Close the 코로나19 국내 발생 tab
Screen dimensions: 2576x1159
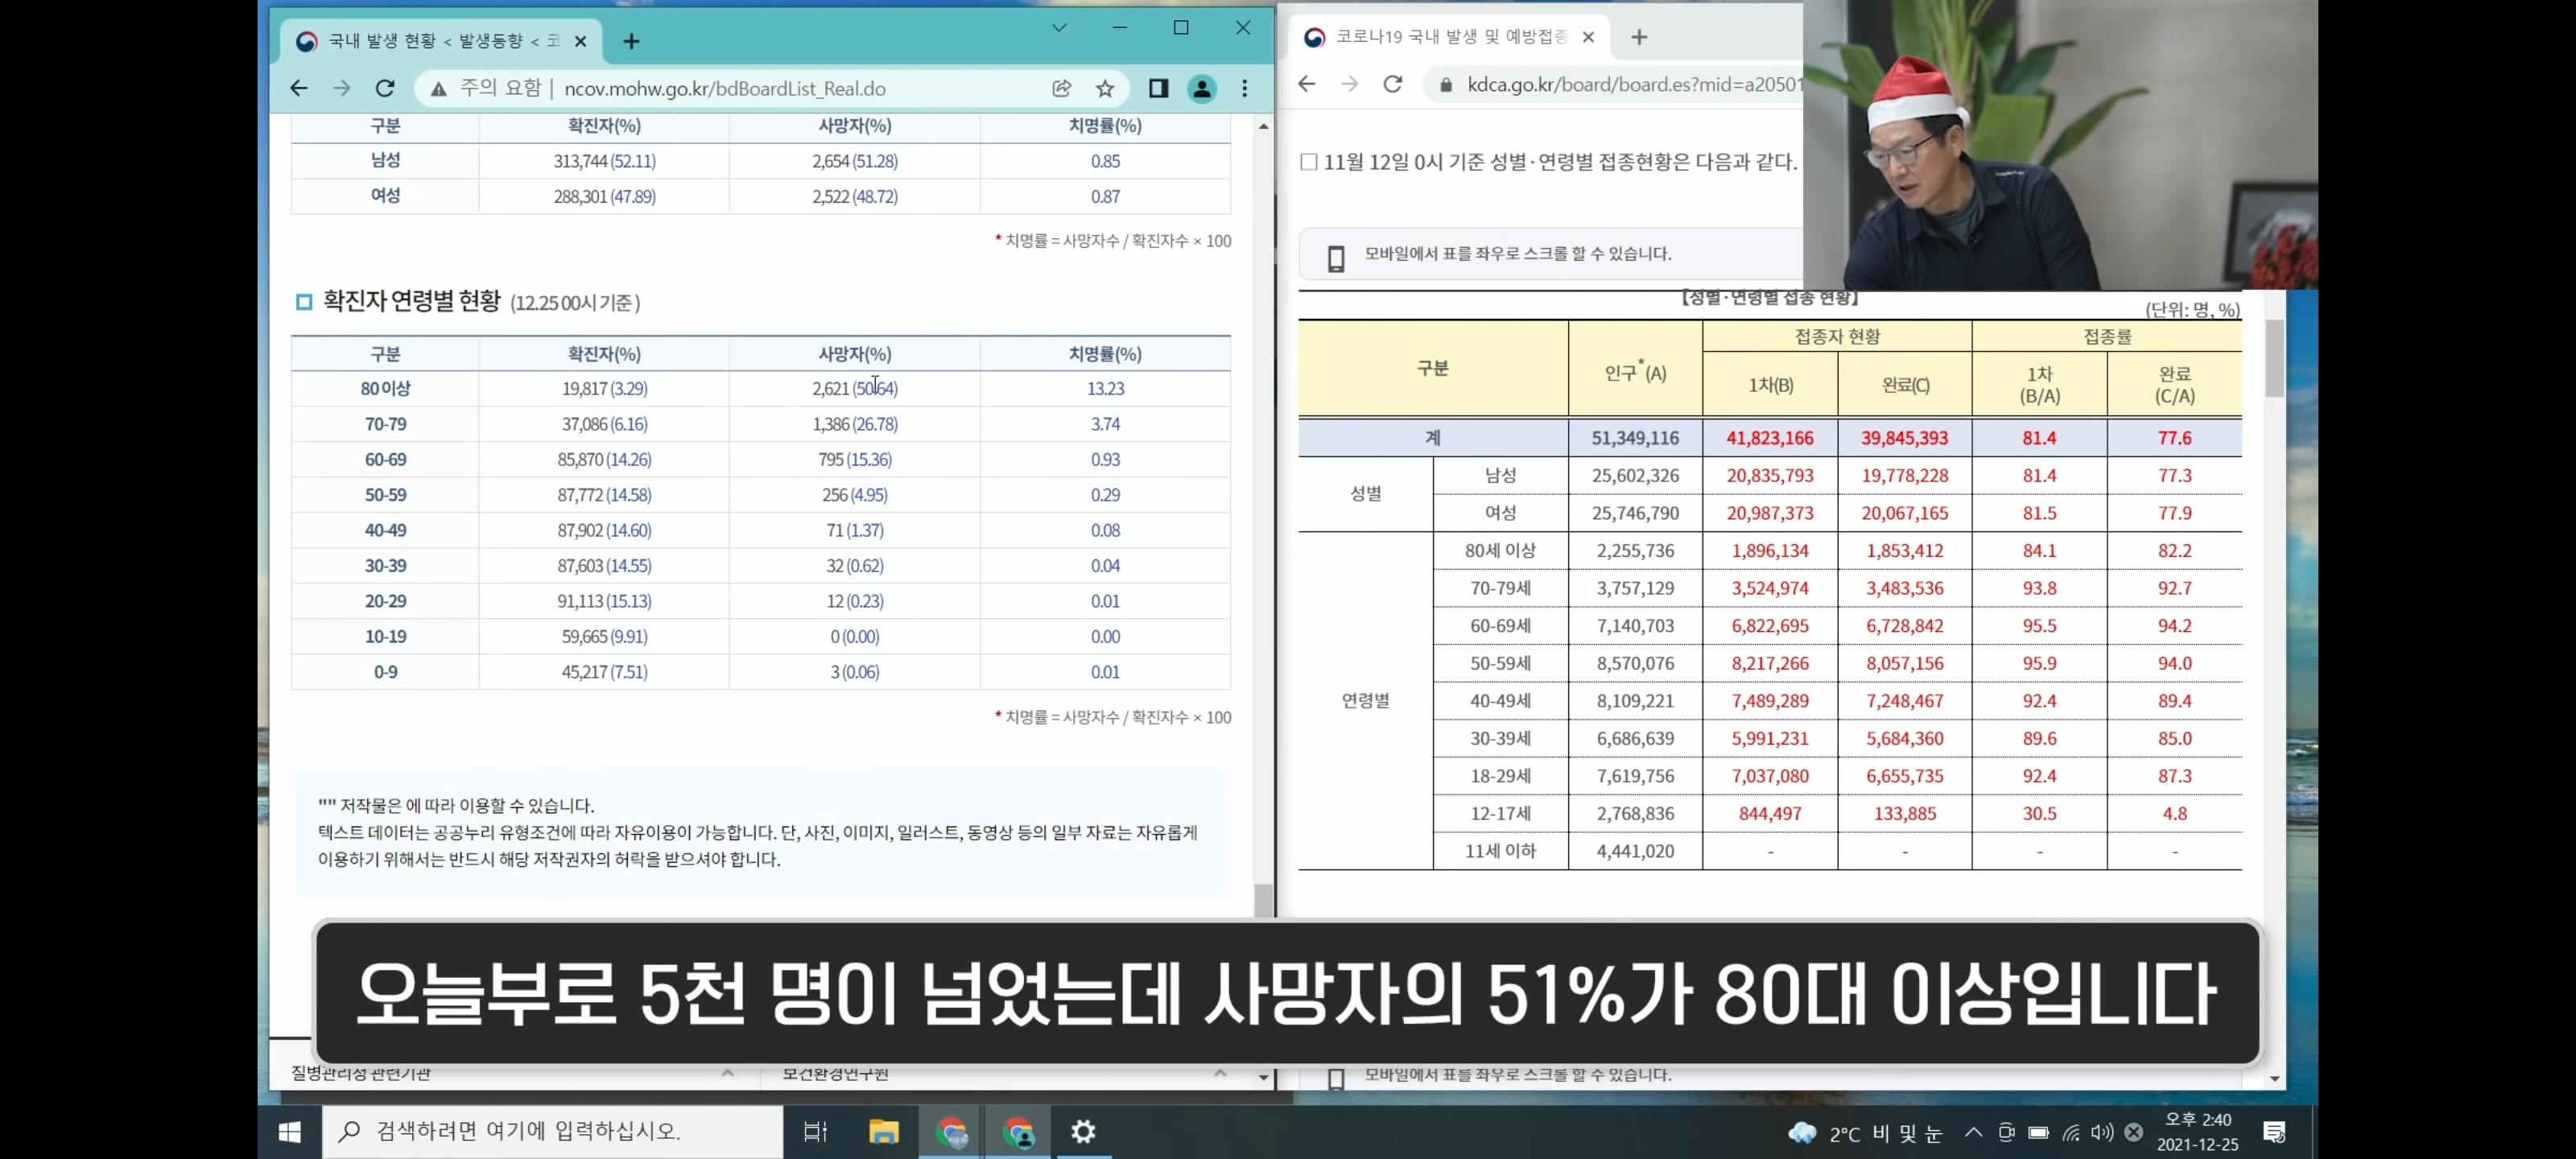pyautogui.click(x=1588, y=37)
